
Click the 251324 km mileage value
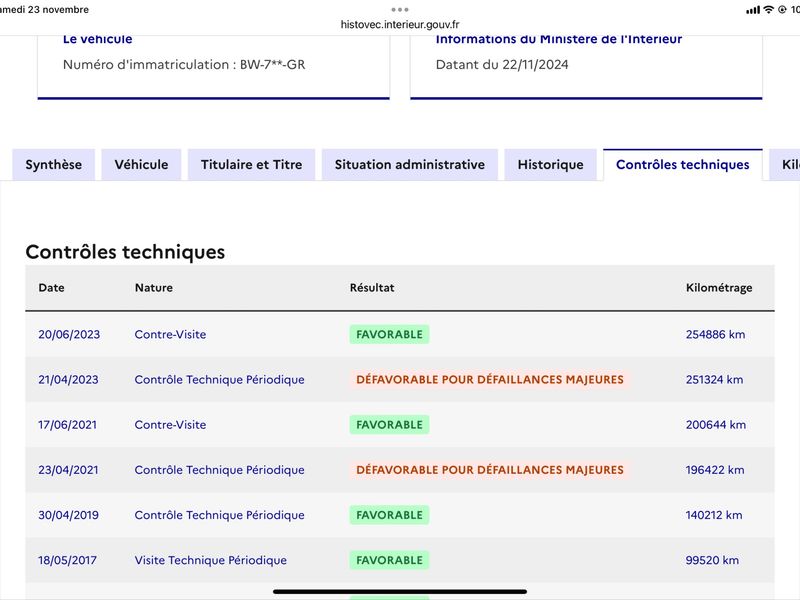pyautogui.click(x=714, y=380)
